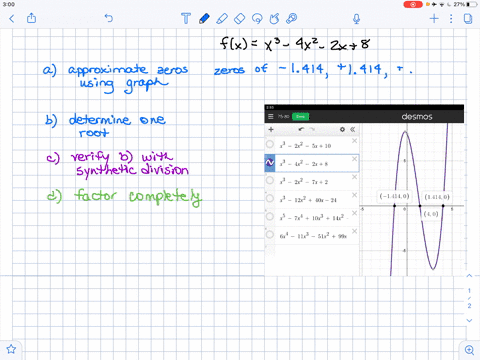Show graph for x³−2x²−5x+10
Viewport: 480px width, 360px height.
270,144
